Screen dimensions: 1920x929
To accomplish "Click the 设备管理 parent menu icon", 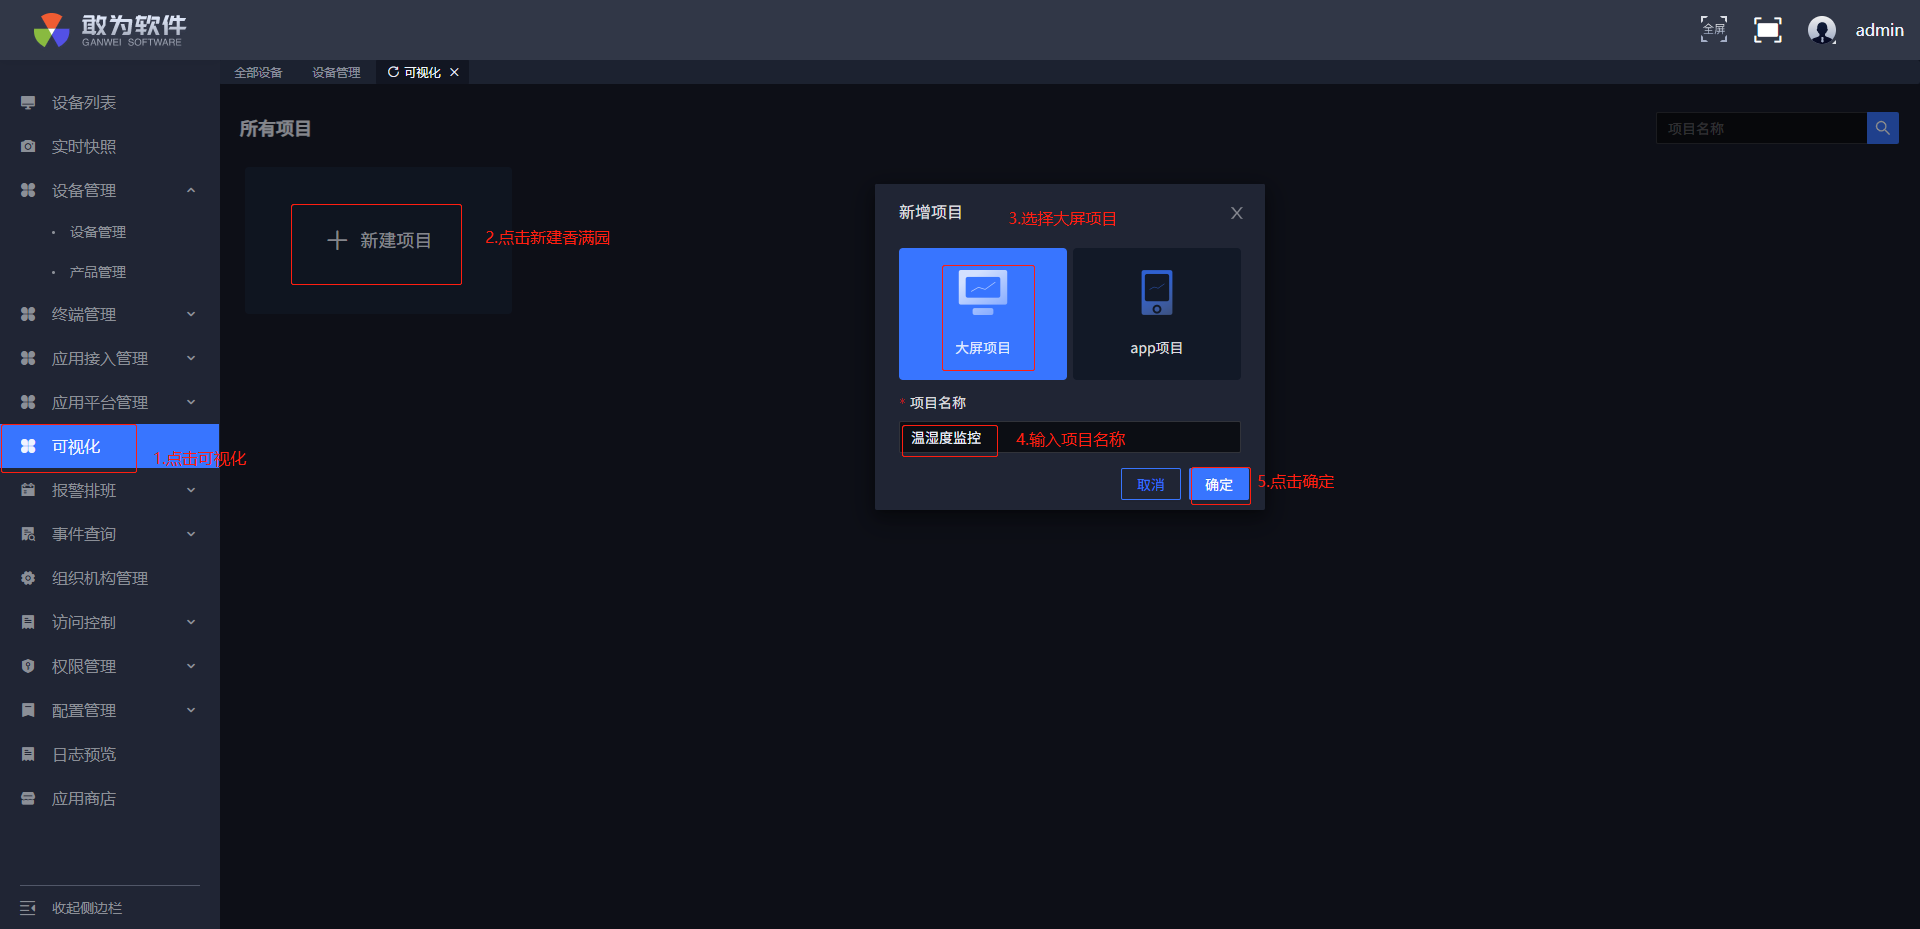I will tap(28, 191).
